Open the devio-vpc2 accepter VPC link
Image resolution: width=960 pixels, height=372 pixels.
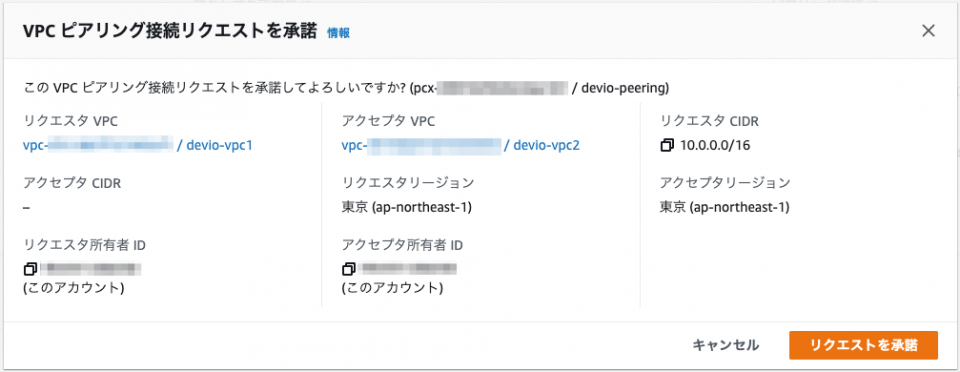[x=460, y=146]
